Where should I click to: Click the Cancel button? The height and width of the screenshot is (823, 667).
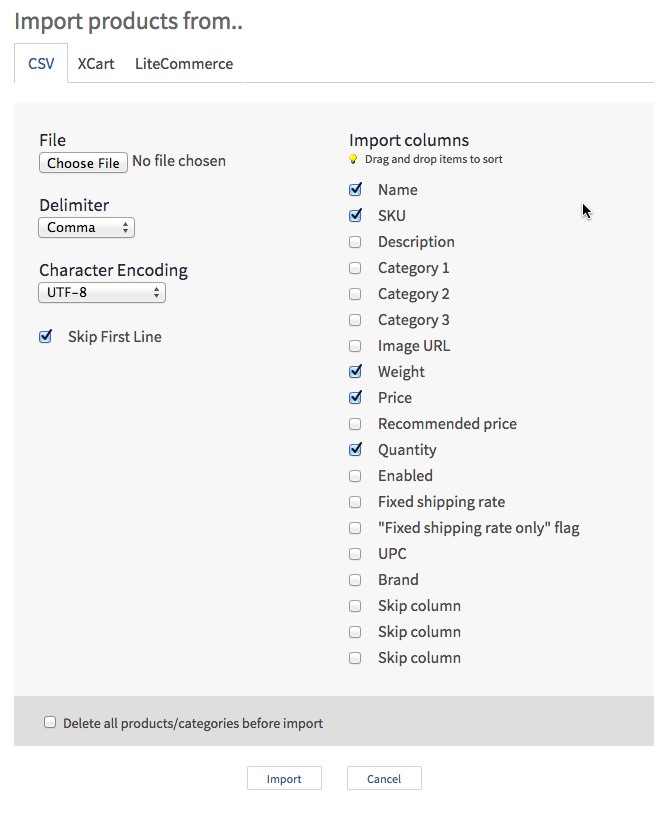[x=384, y=778]
